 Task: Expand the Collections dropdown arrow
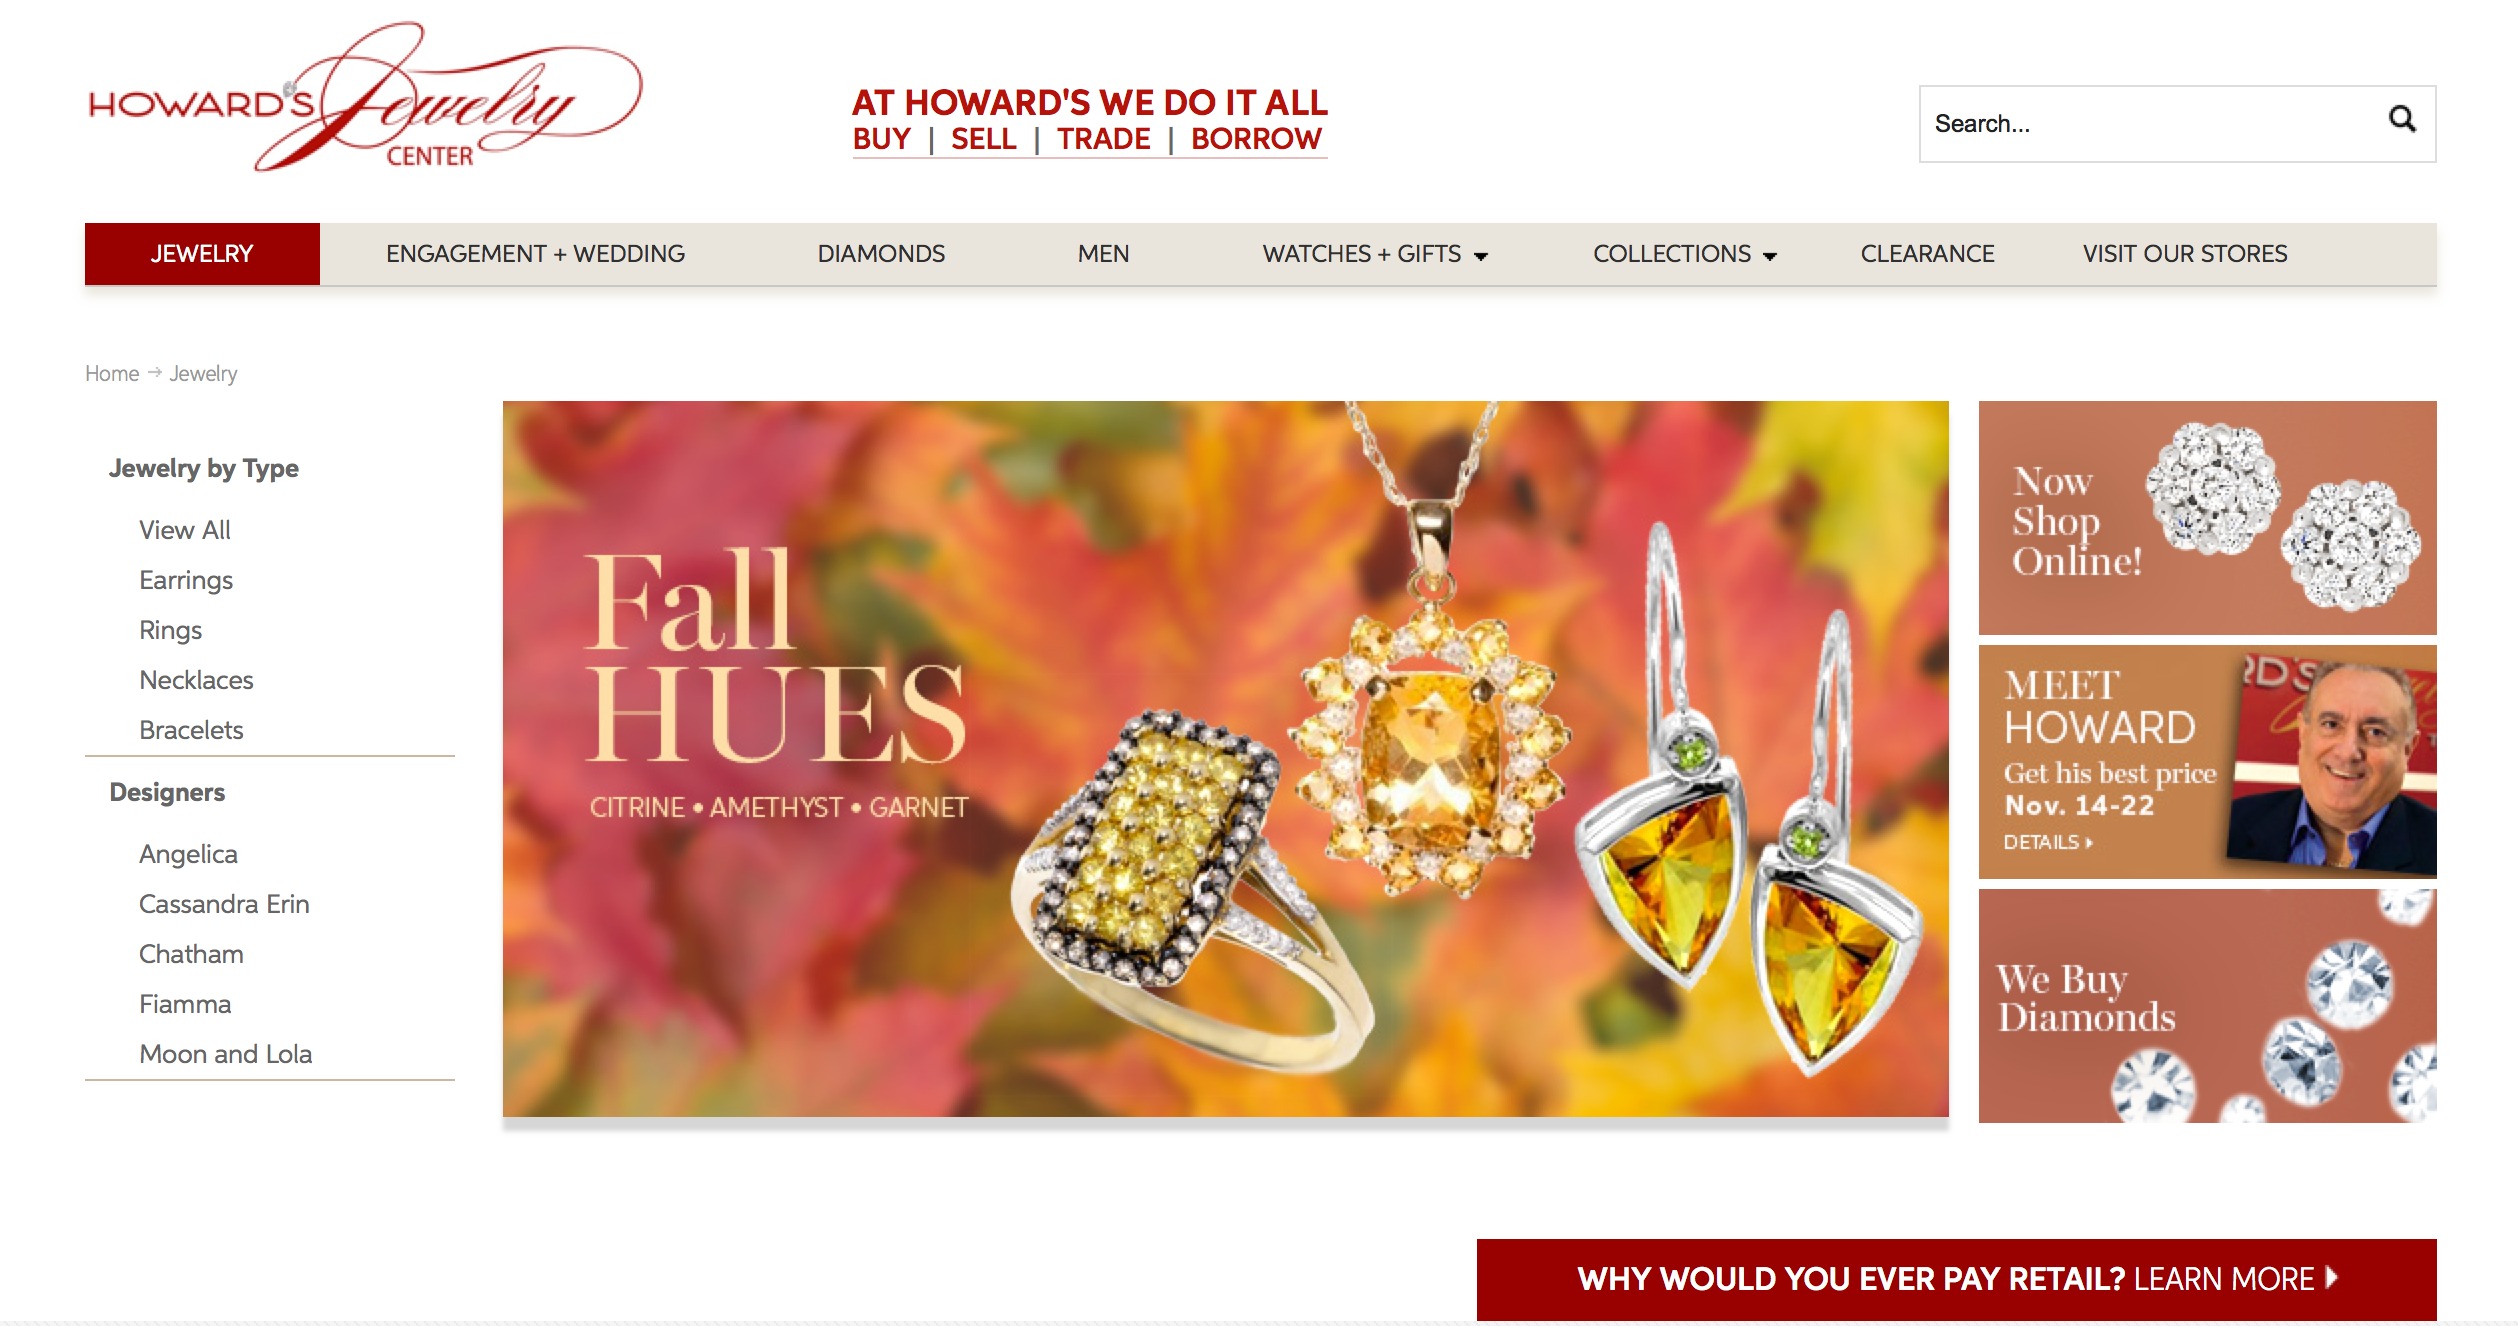pyautogui.click(x=1770, y=256)
